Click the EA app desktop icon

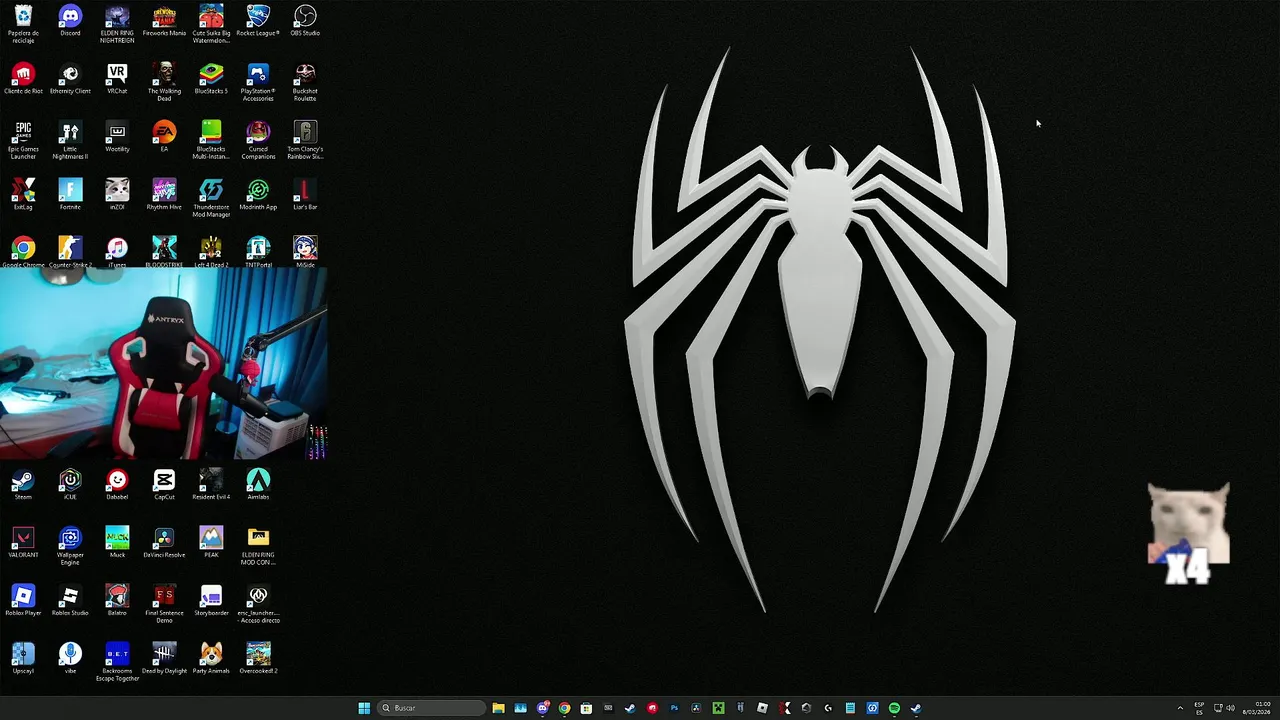click(x=164, y=137)
